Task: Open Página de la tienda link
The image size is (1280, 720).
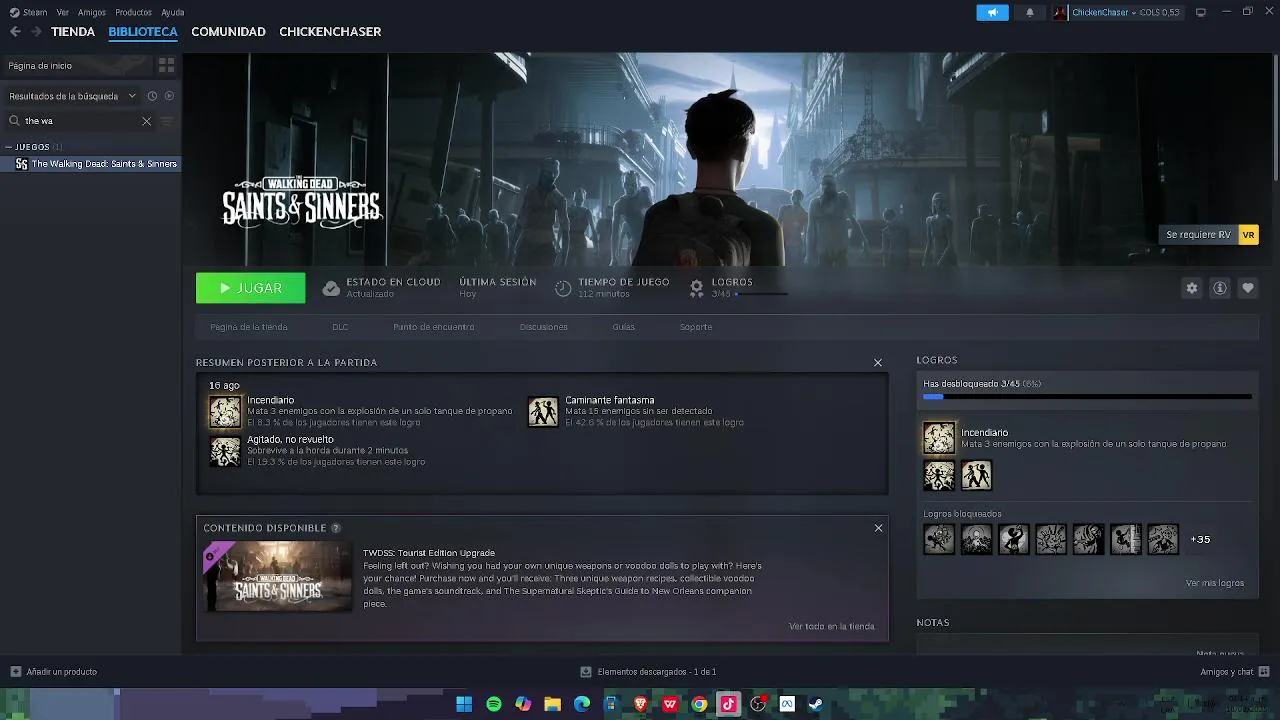Action: (249, 327)
